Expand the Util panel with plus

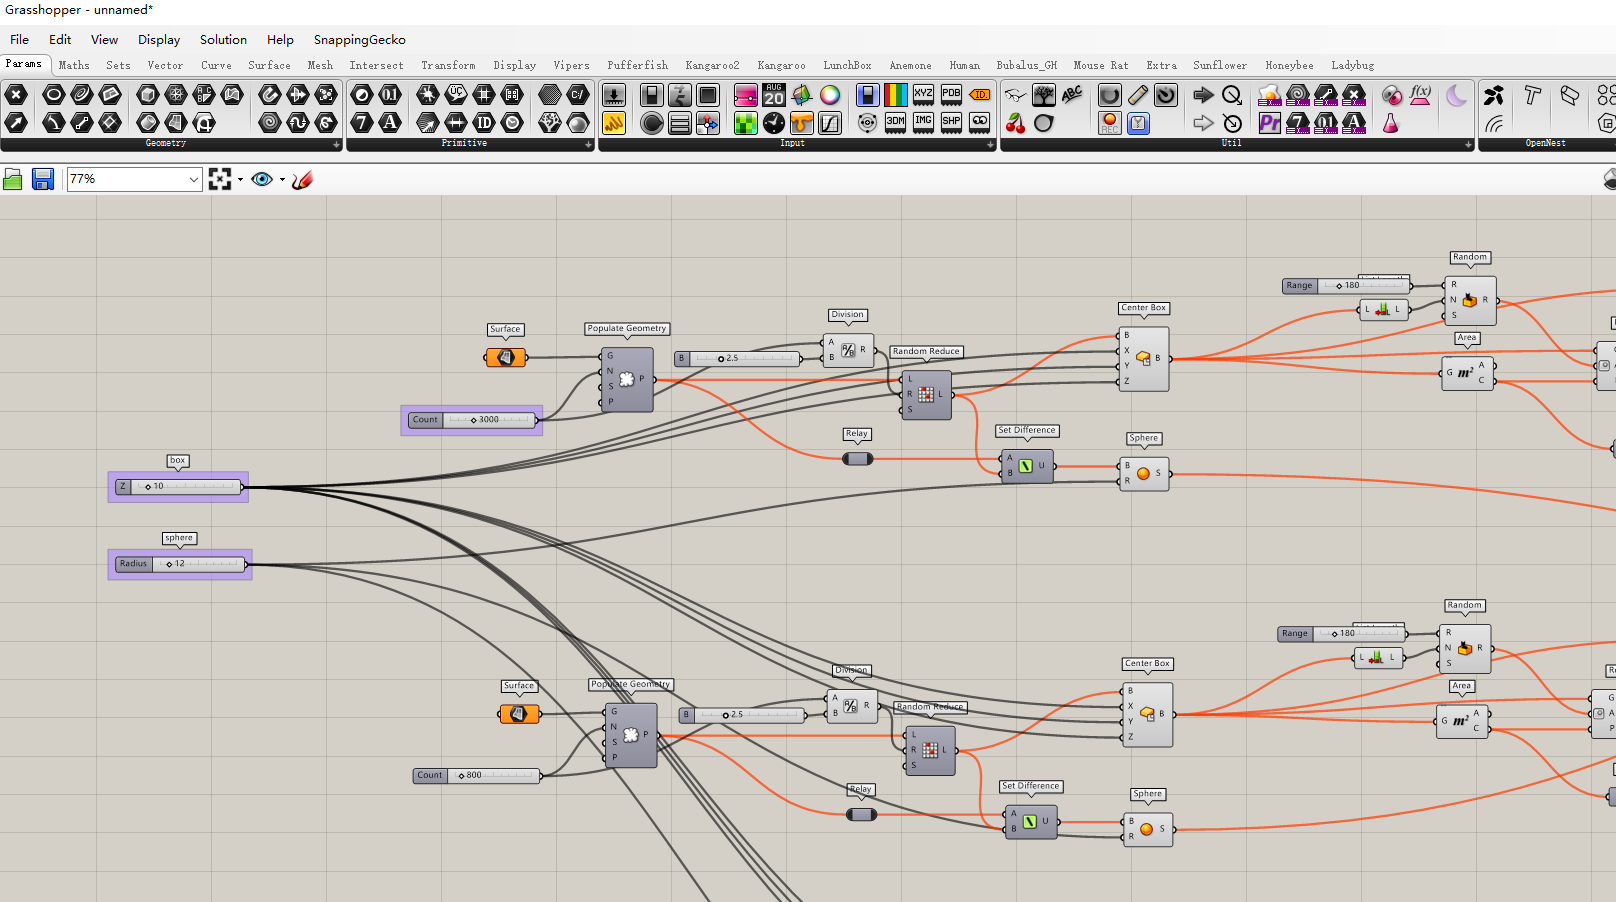[1469, 144]
